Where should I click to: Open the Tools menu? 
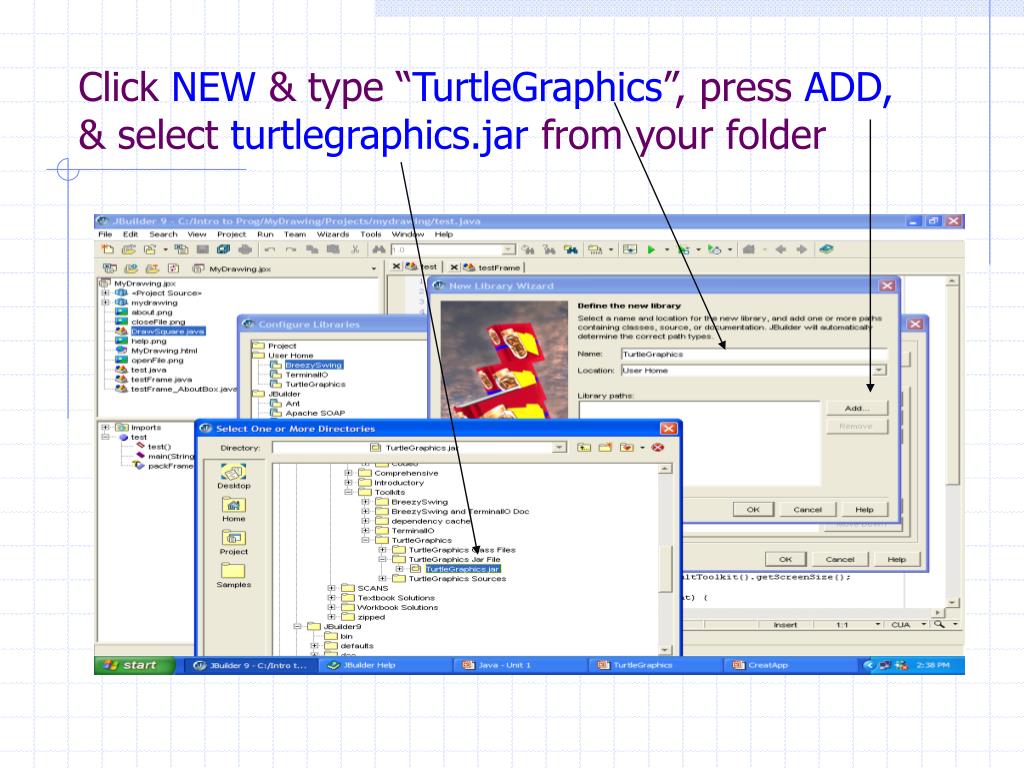tap(371, 234)
